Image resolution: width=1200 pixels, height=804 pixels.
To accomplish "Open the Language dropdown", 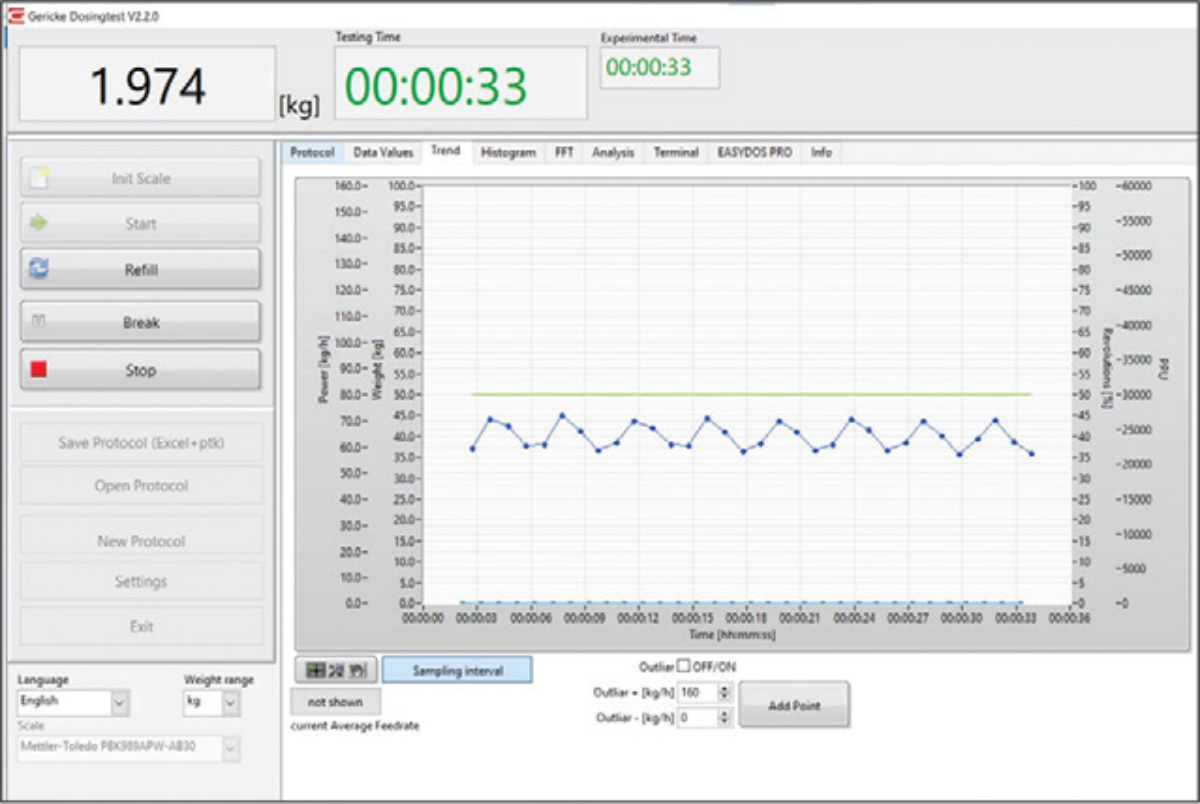I will click(x=120, y=703).
